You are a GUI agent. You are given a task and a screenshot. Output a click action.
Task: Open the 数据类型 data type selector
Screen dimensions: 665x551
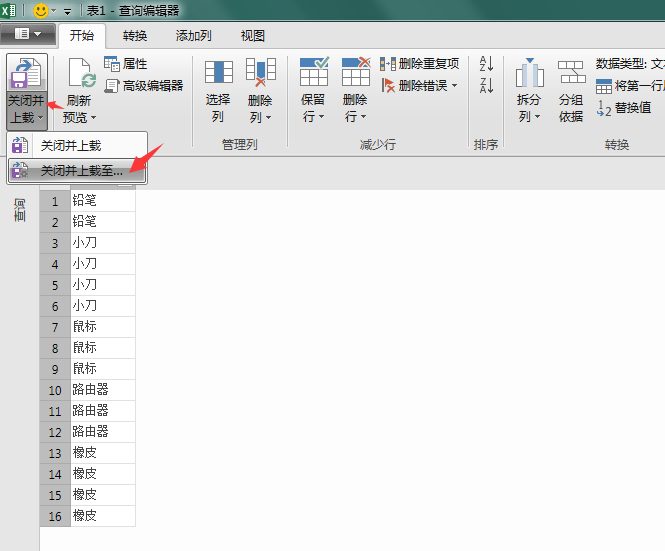(x=630, y=64)
